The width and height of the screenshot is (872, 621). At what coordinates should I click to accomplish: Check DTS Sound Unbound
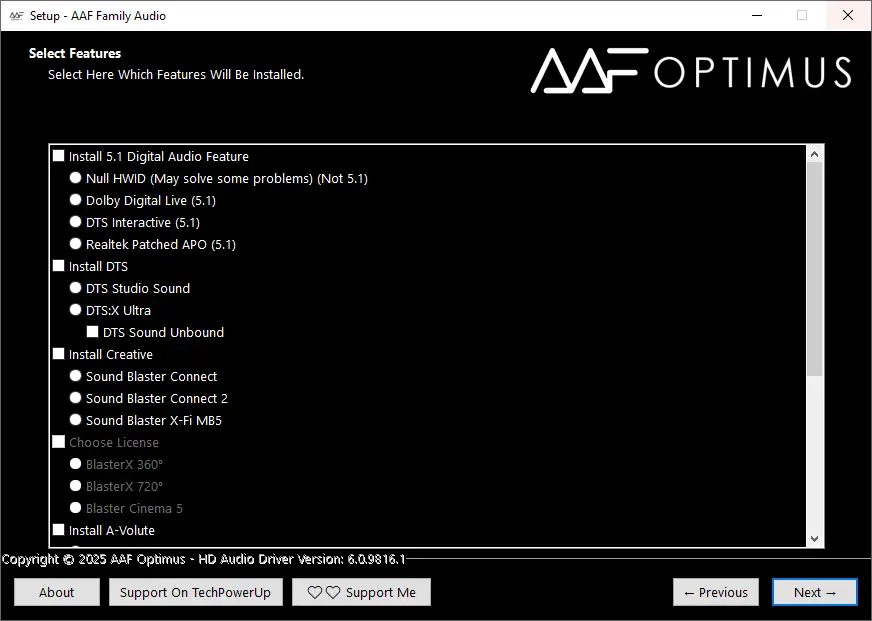pyautogui.click(x=93, y=331)
